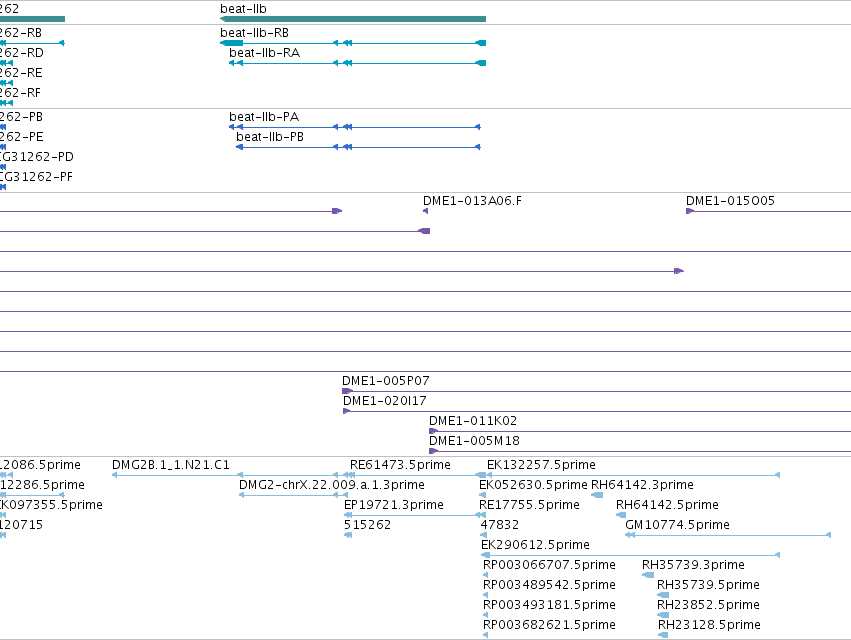Click the G31262-PF protein label
This screenshot has height=640, width=851.
(36, 177)
